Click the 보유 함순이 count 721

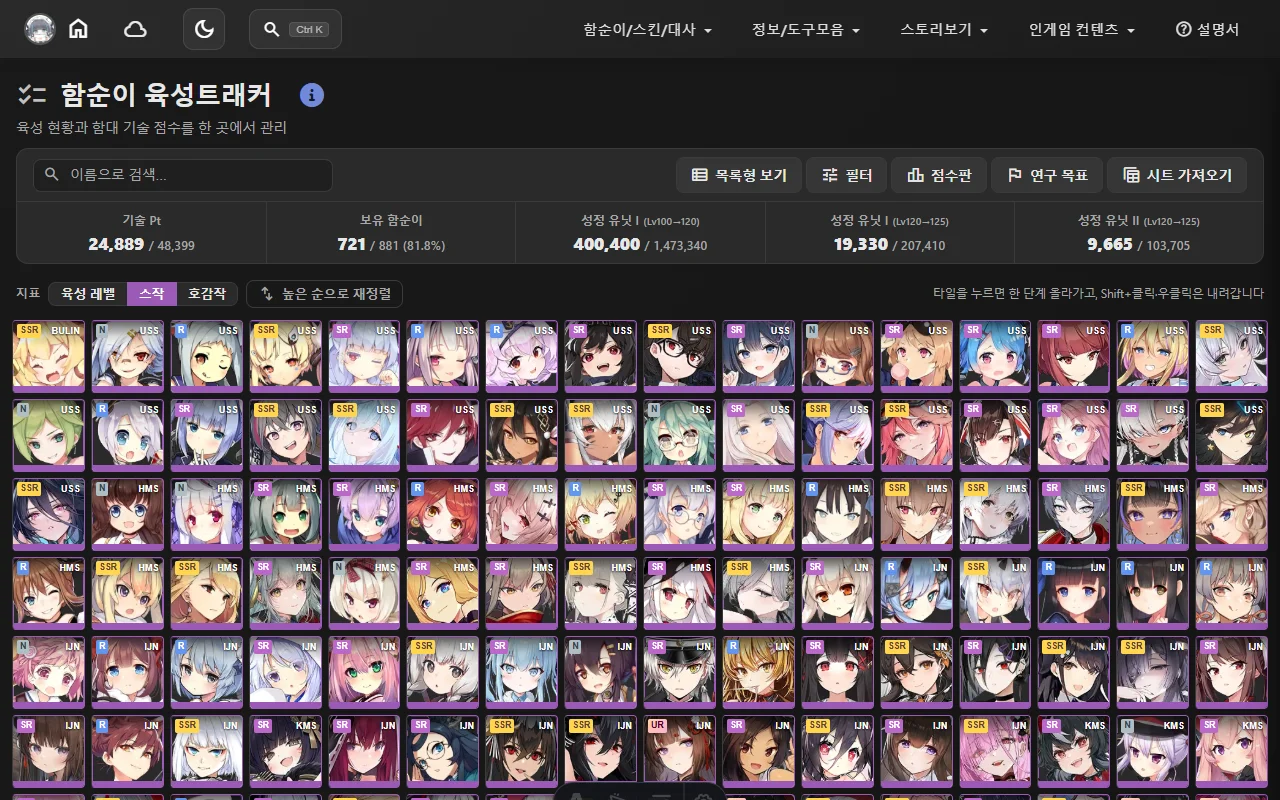click(x=351, y=244)
